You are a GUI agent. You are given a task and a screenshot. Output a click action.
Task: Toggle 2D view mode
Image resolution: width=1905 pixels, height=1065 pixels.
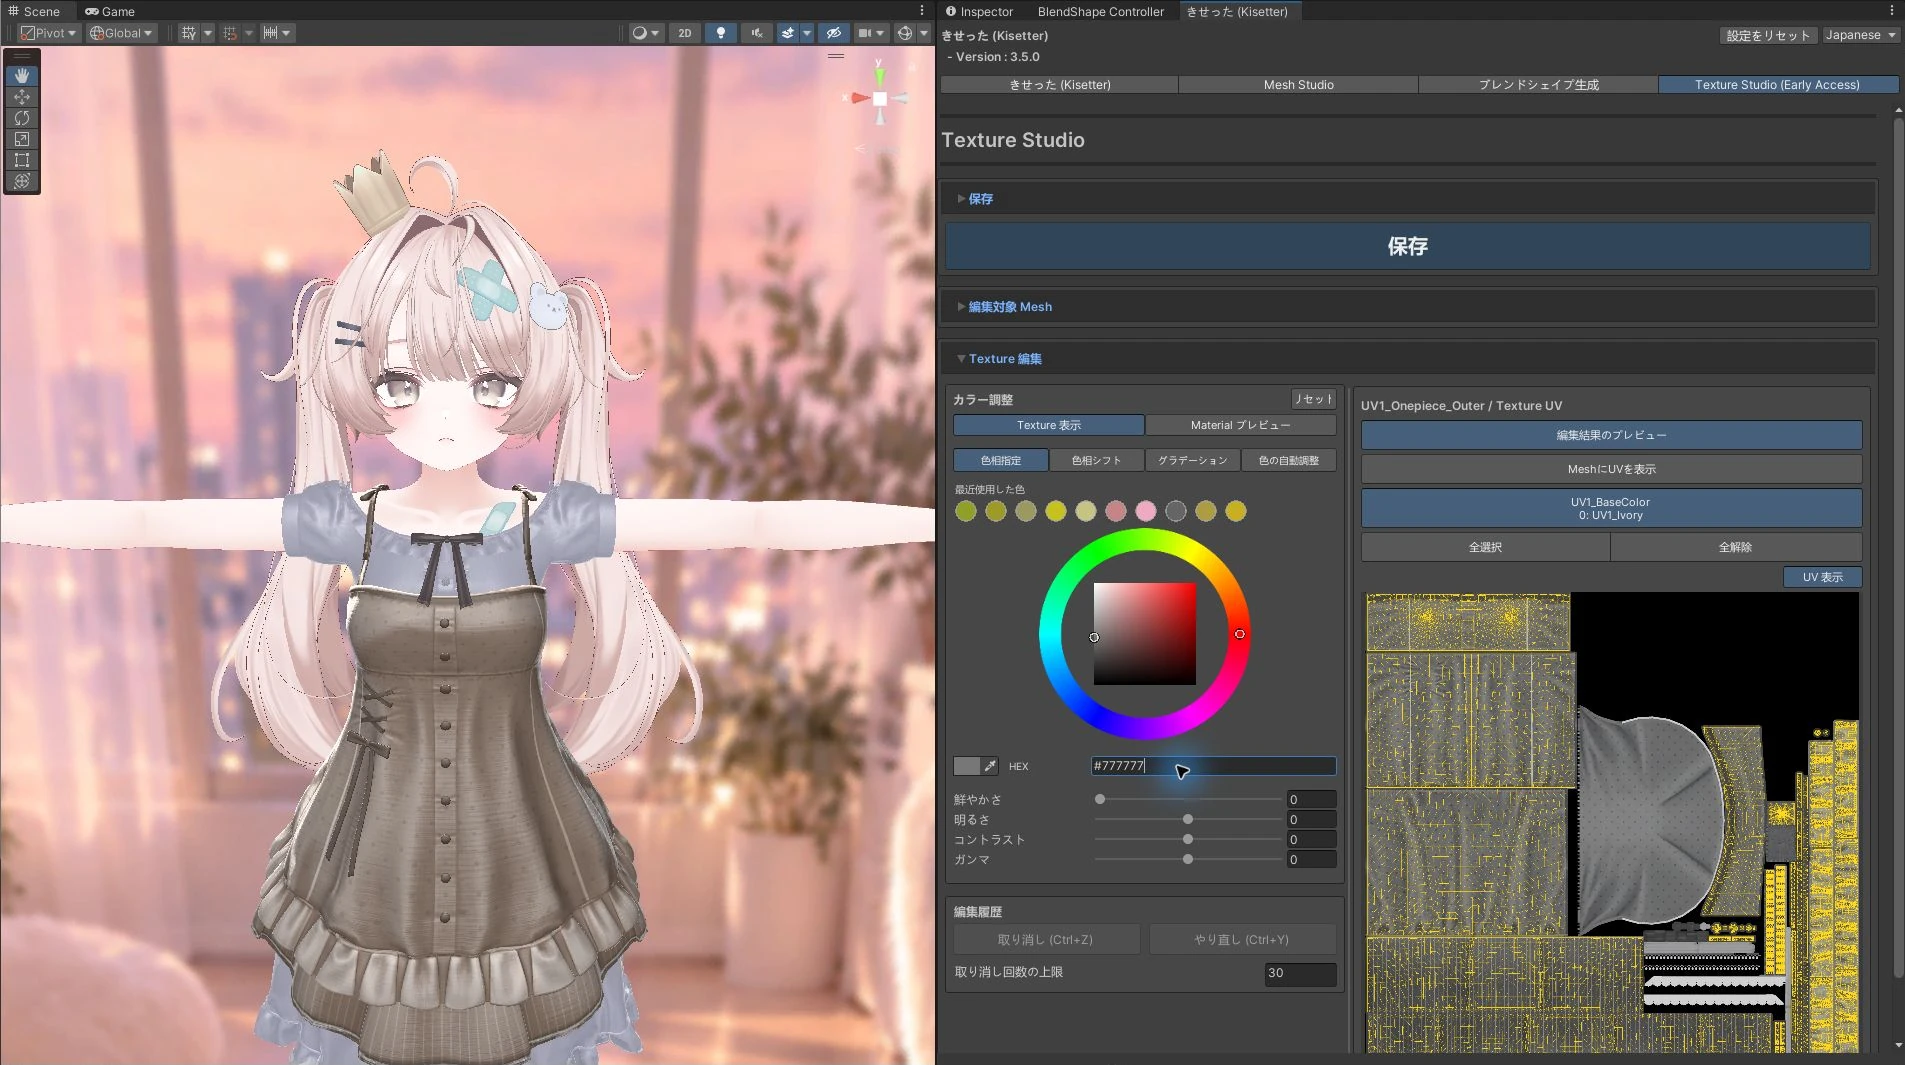pos(685,33)
